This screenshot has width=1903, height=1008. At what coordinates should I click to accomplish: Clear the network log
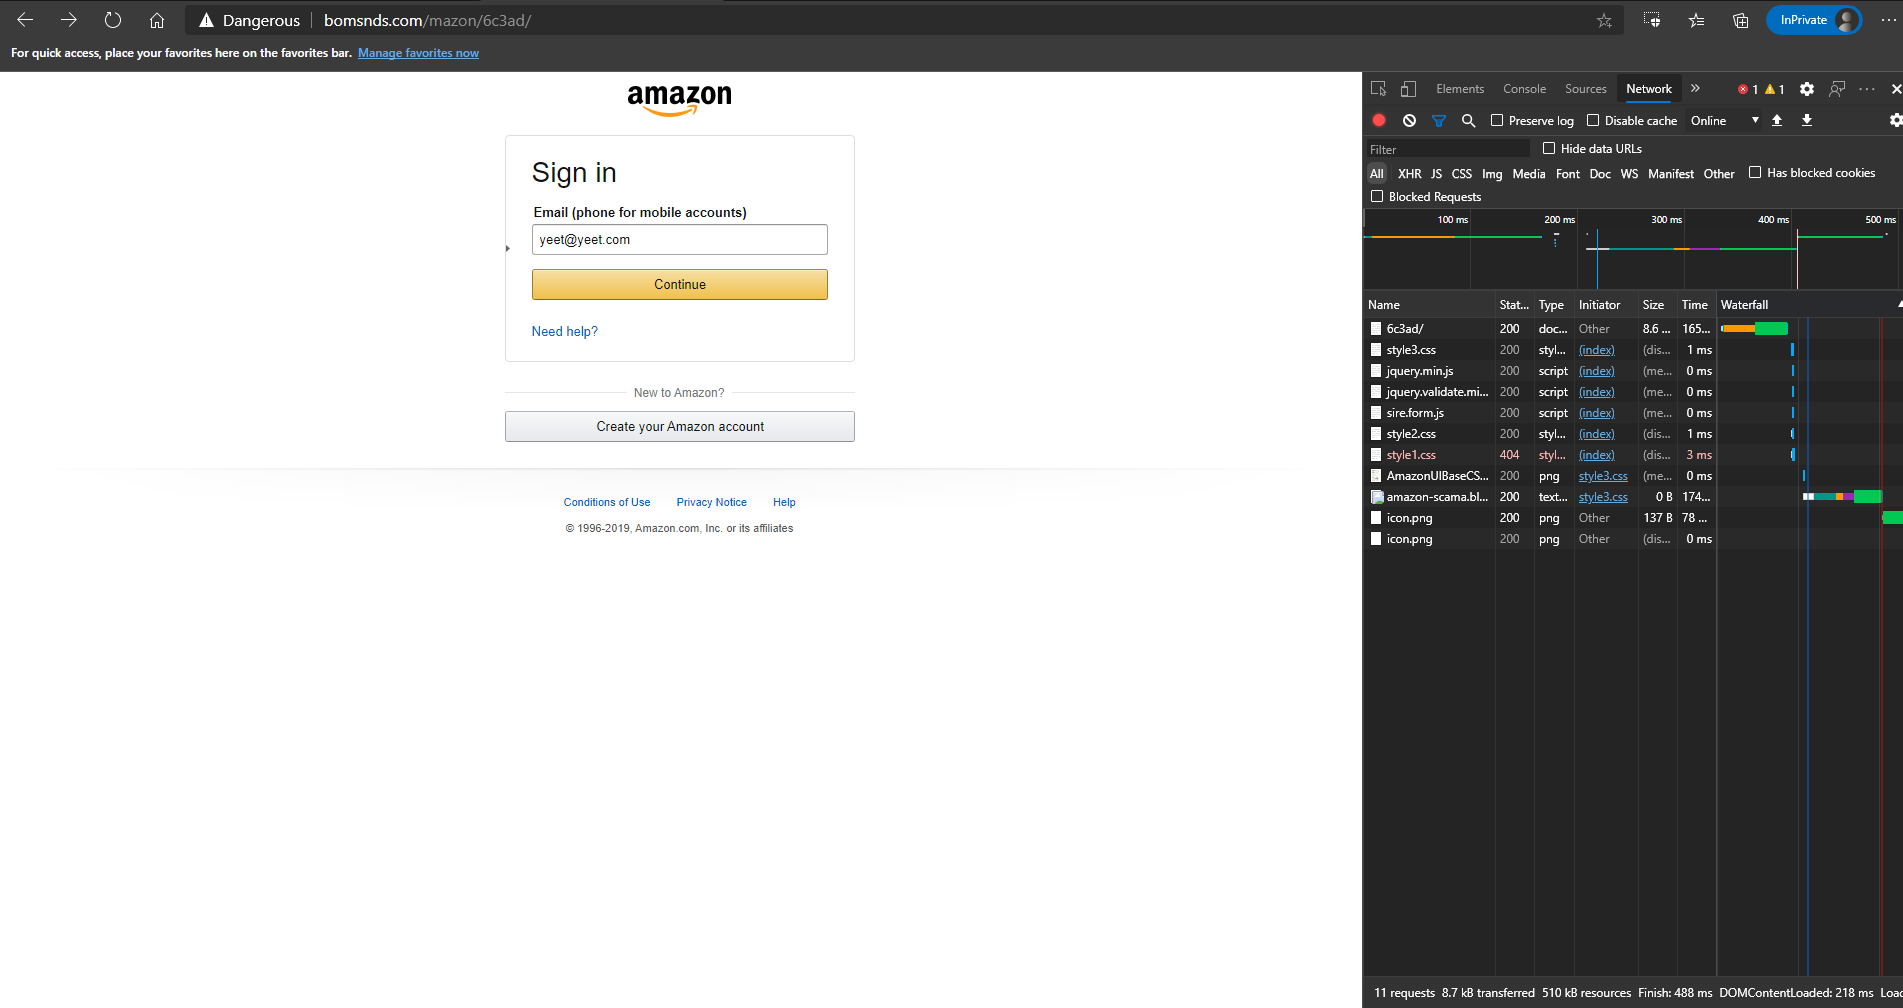pos(1409,120)
